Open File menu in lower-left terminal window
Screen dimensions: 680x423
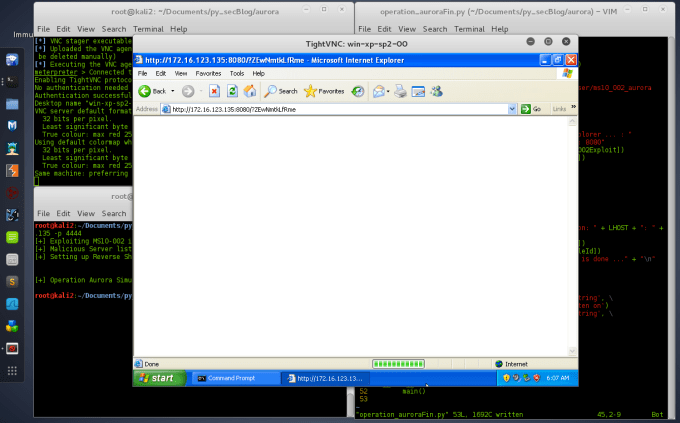point(43,213)
